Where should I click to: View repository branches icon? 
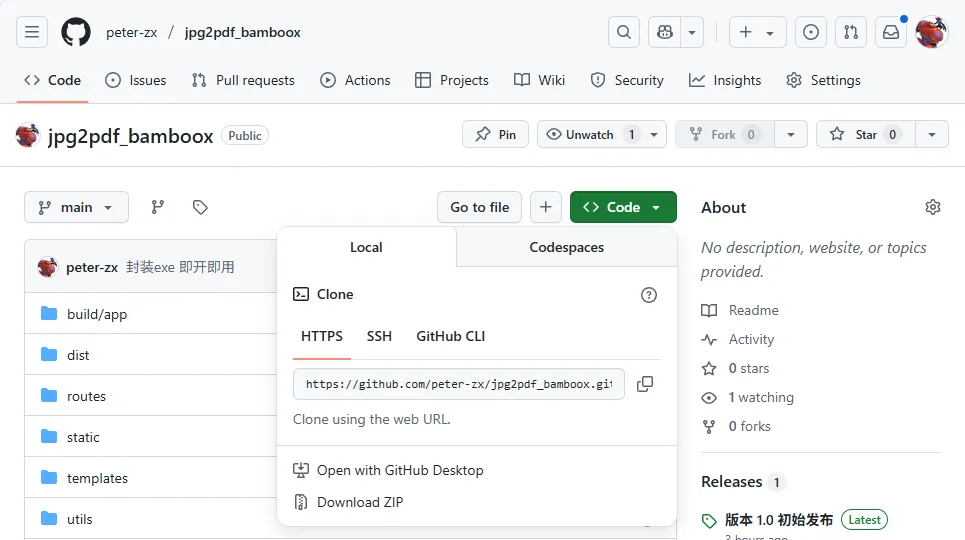coord(158,207)
